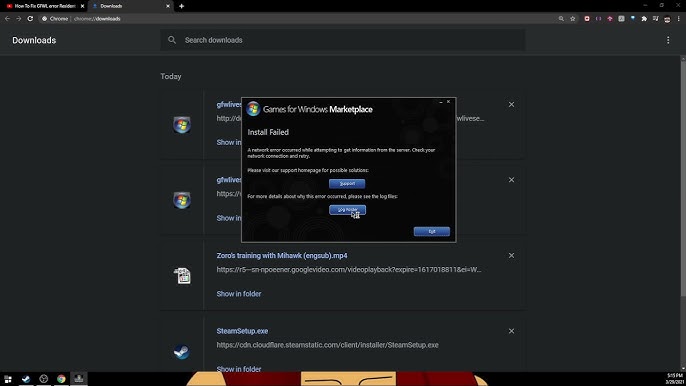Open the Windows Start menu
The width and height of the screenshot is (686, 386).
click(x=8, y=379)
